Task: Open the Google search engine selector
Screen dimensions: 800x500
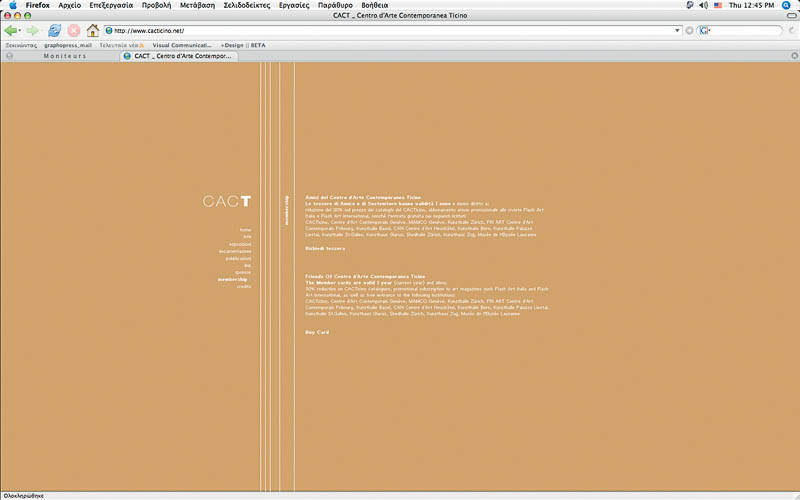Action: (x=705, y=31)
